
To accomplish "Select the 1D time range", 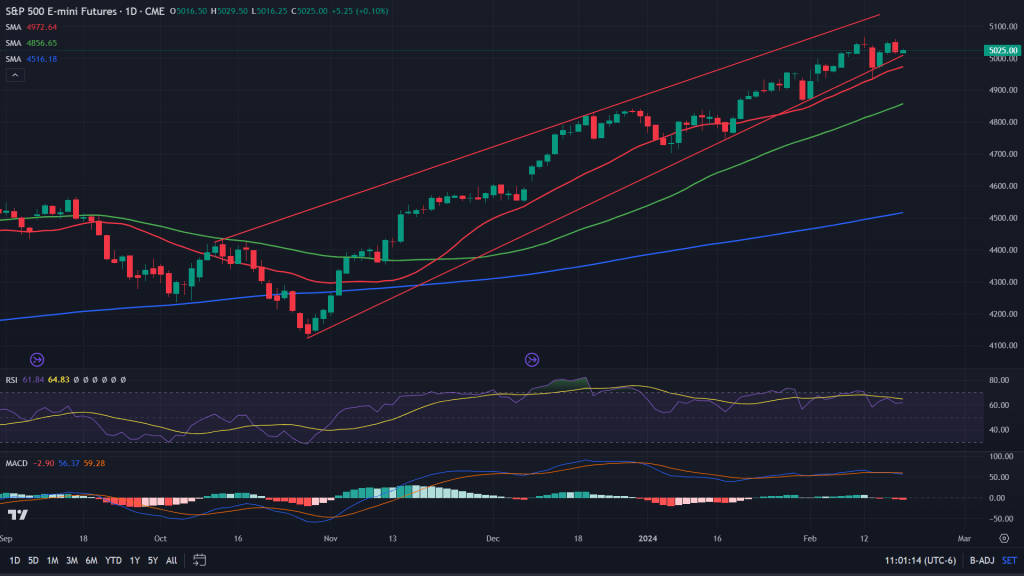I will (x=15, y=560).
